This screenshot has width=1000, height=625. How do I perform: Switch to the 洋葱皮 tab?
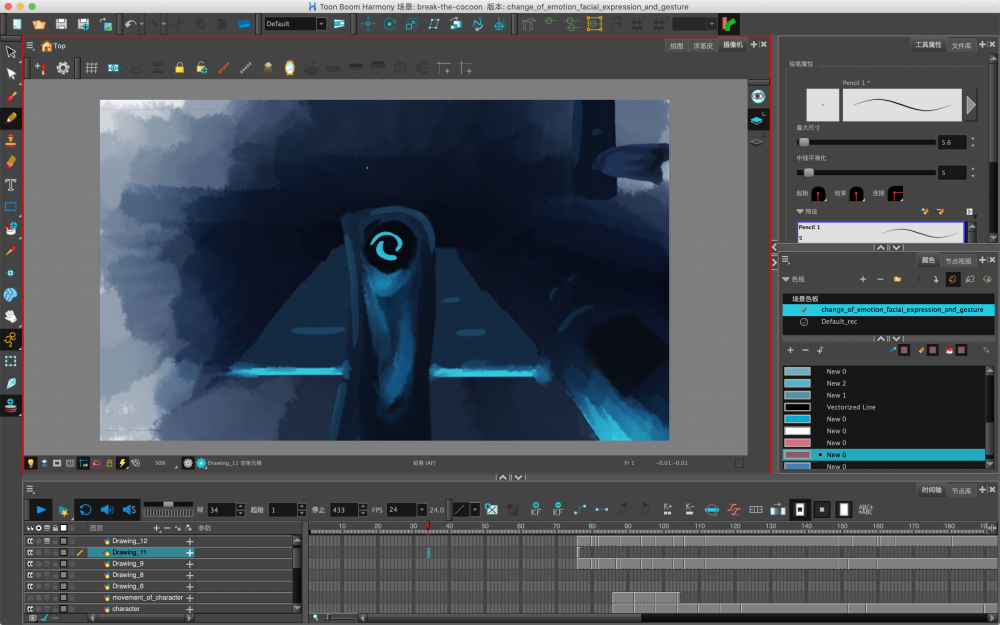[703, 45]
